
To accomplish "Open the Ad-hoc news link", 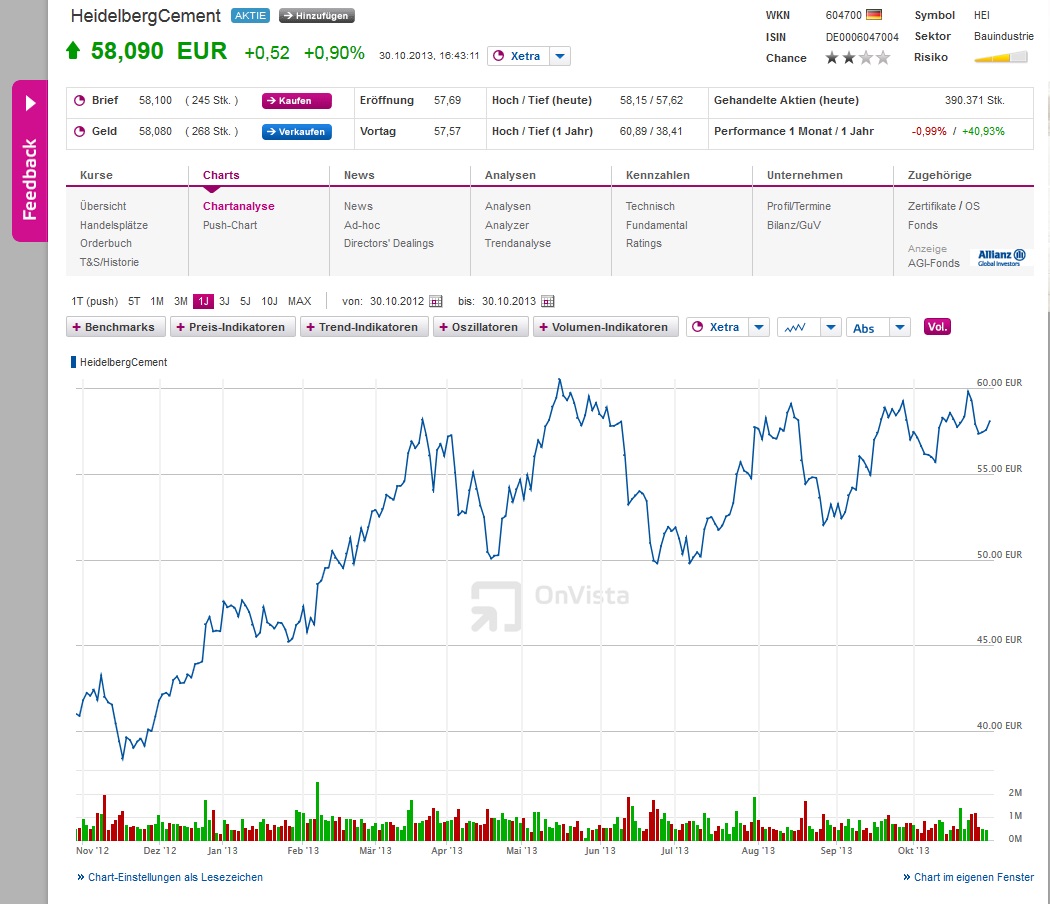I will 362,225.
